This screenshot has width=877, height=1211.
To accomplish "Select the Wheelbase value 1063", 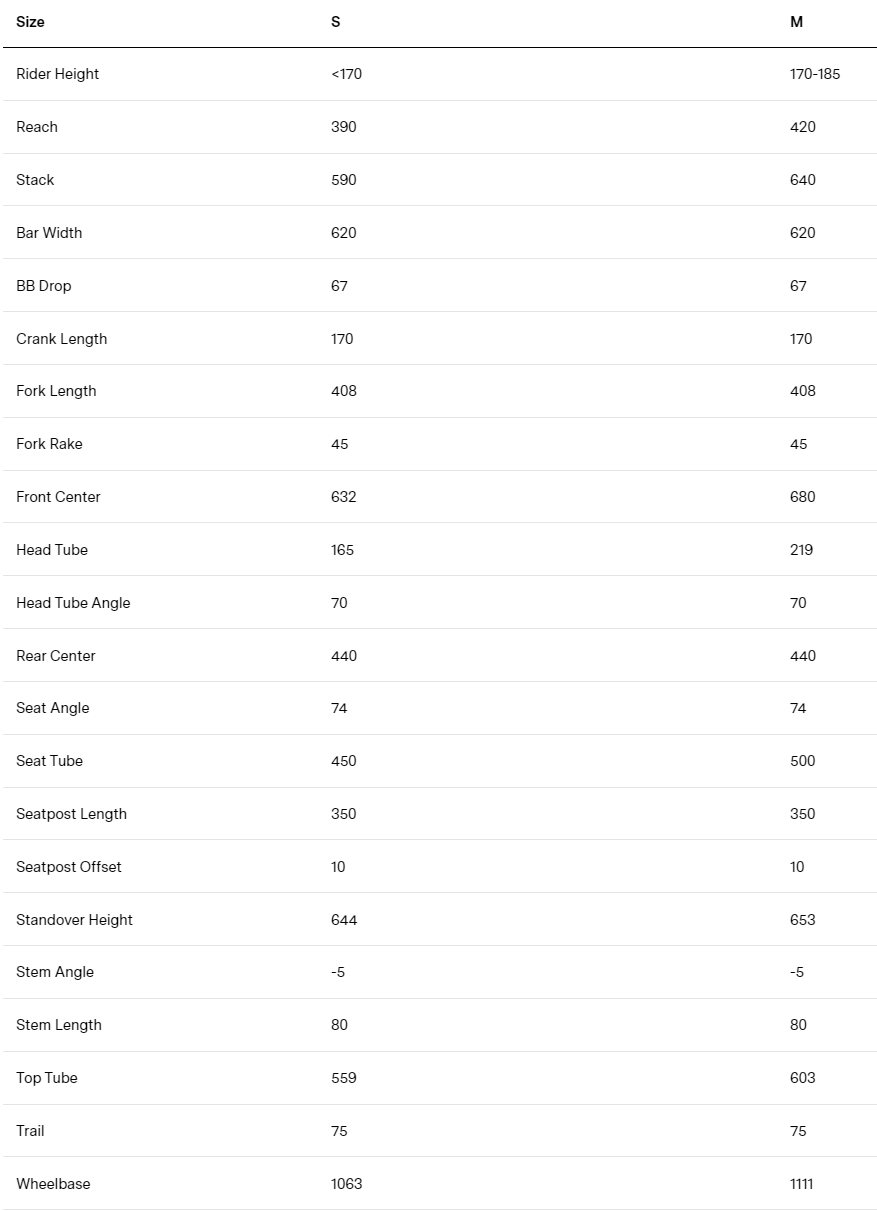I will (x=346, y=1184).
